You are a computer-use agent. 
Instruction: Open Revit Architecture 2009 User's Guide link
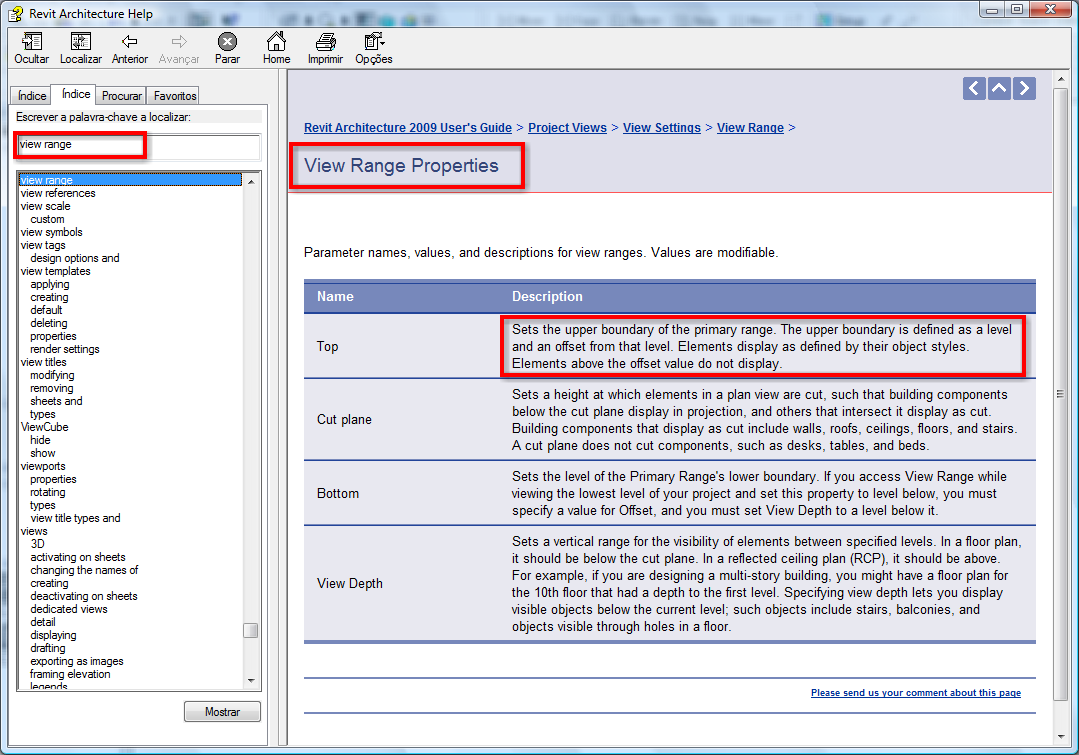408,127
